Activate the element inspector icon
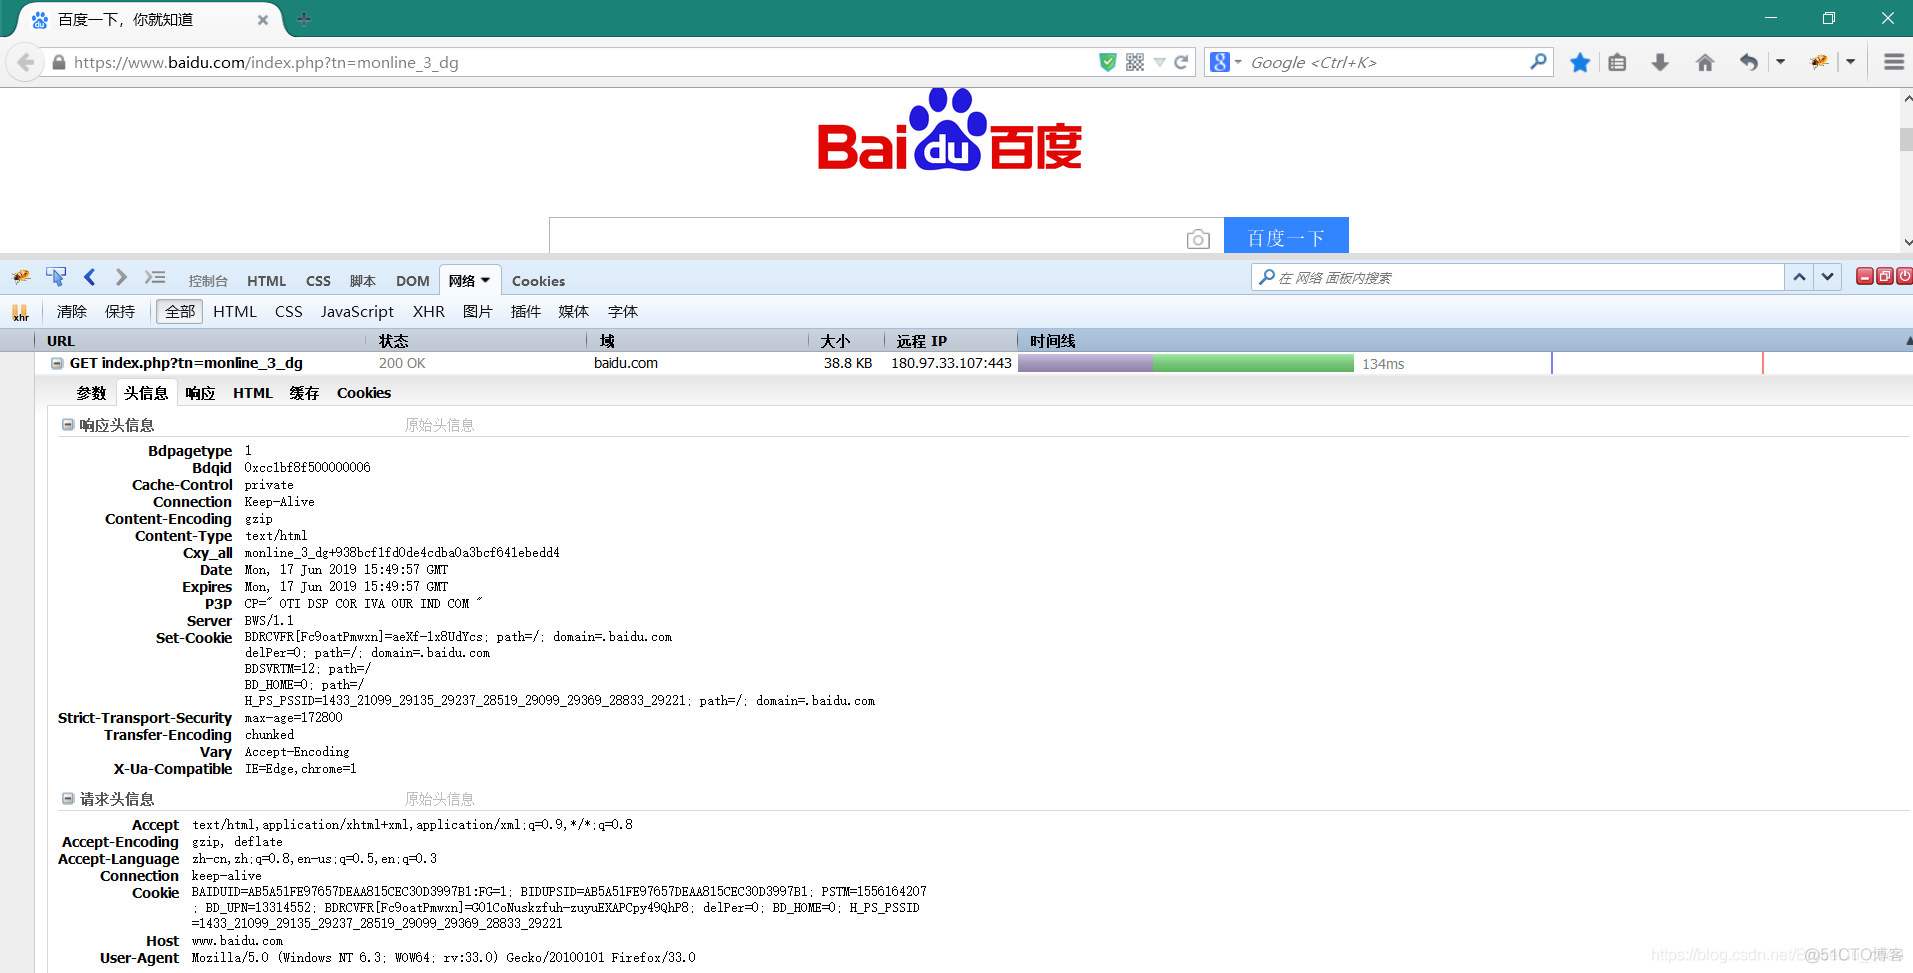The image size is (1913, 973). click(x=56, y=277)
